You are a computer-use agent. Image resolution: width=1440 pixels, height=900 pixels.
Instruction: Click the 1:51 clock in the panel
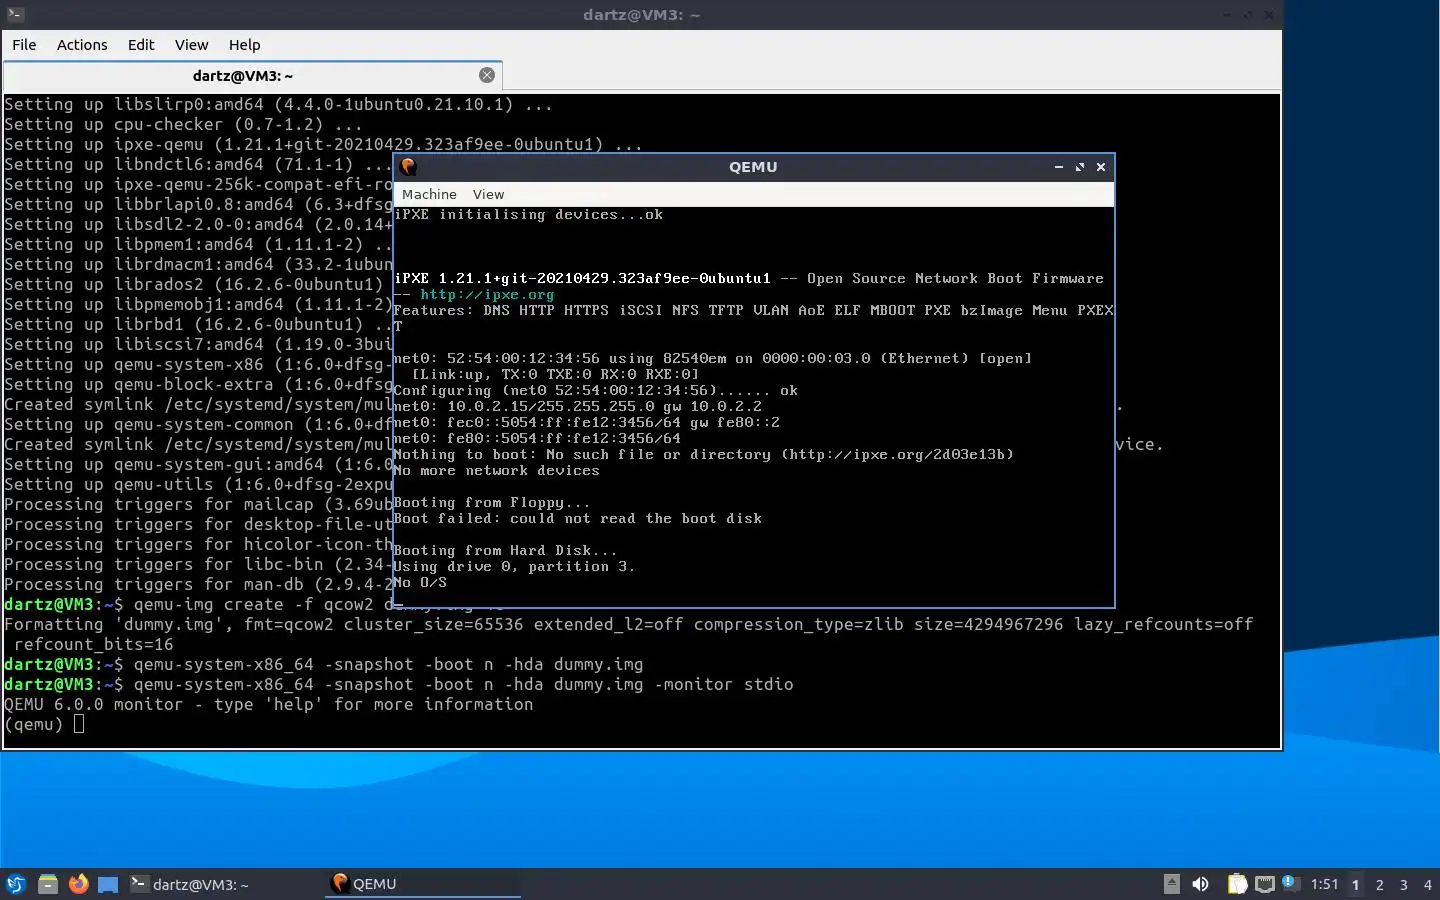click(1324, 884)
